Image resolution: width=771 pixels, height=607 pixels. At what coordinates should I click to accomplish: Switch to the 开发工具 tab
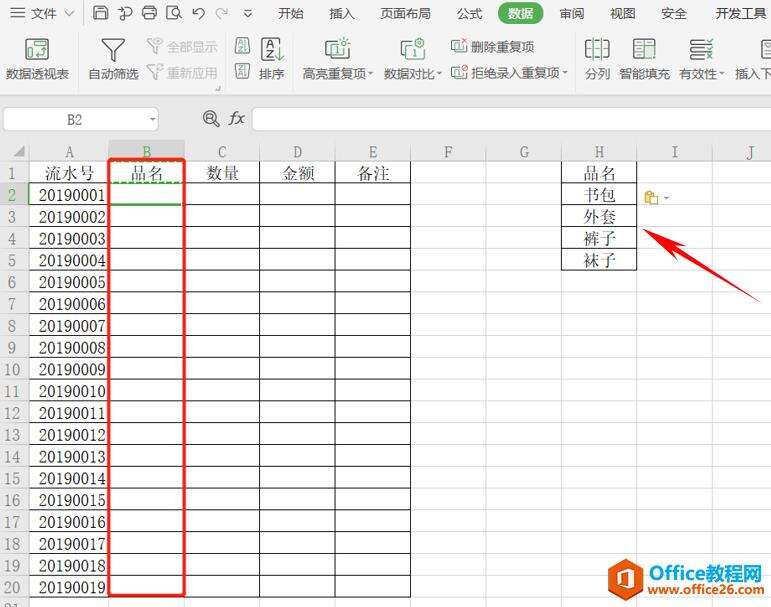coord(741,14)
